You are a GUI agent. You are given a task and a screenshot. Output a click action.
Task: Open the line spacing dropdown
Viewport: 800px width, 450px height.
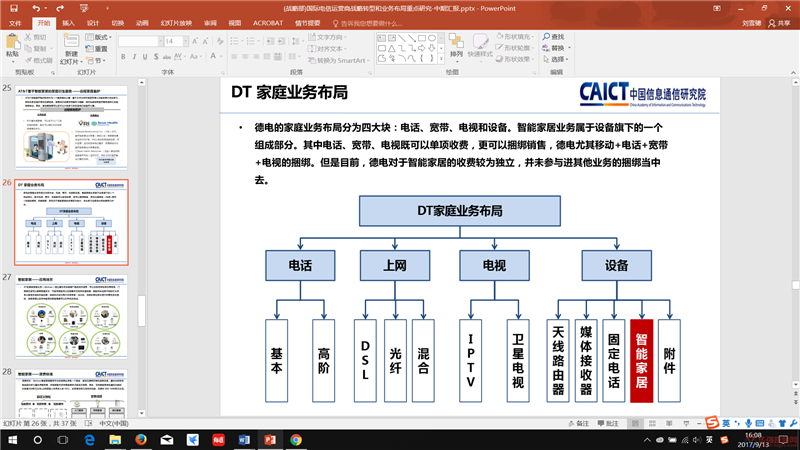(x=296, y=41)
